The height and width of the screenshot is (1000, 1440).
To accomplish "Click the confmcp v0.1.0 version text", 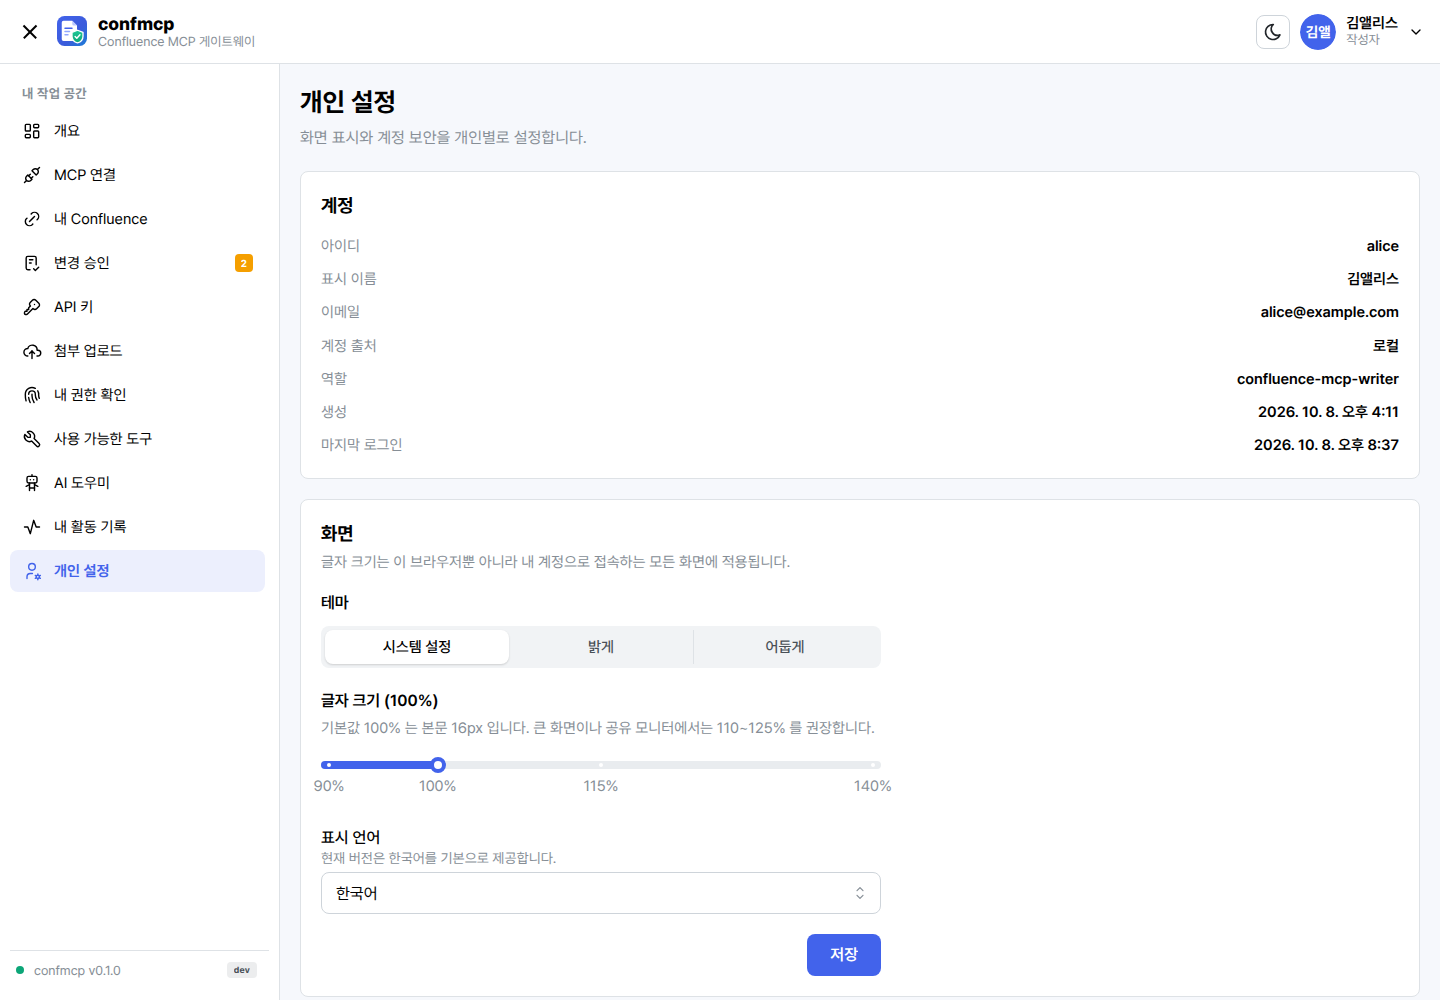I will [x=77, y=971].
